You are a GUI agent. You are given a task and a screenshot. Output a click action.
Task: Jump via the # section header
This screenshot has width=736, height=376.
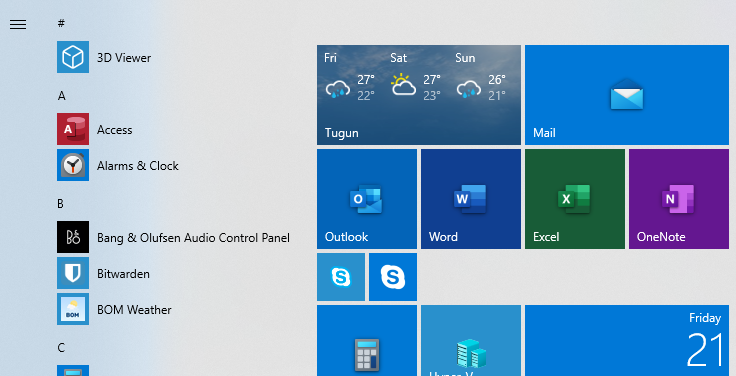pyautogui.click(x=61, y=23)
